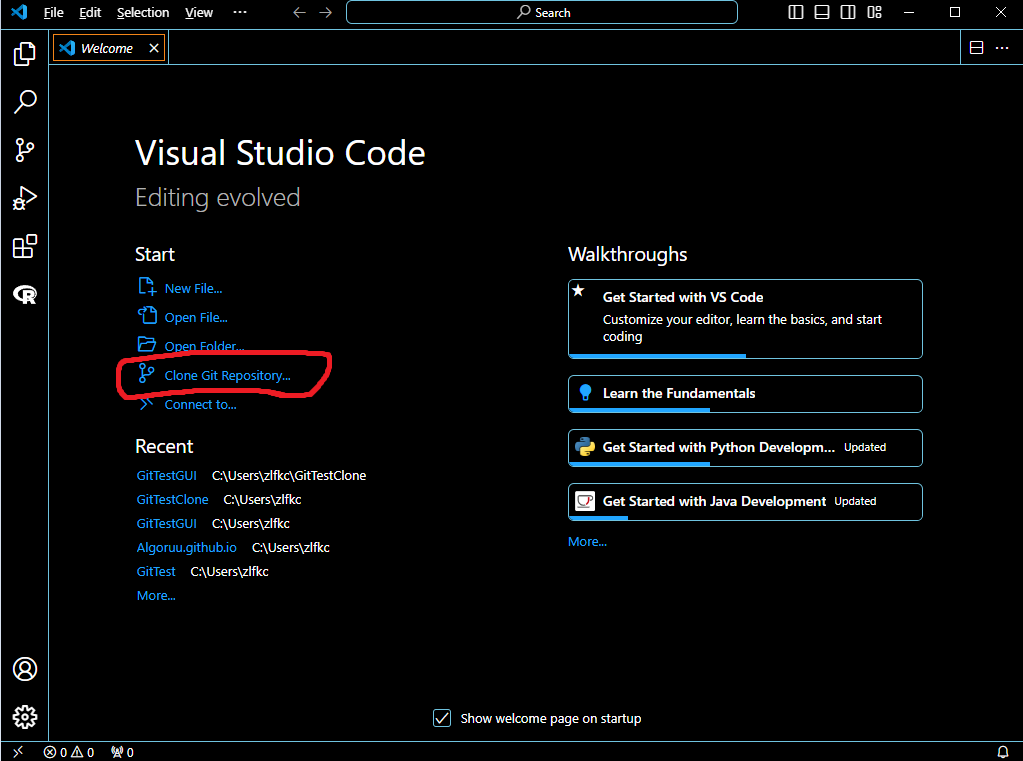The height and width of the screenshot is (761, 1023).
Task: Open Learn the Fundamentals walkthrough
Action: click(745, 394)
